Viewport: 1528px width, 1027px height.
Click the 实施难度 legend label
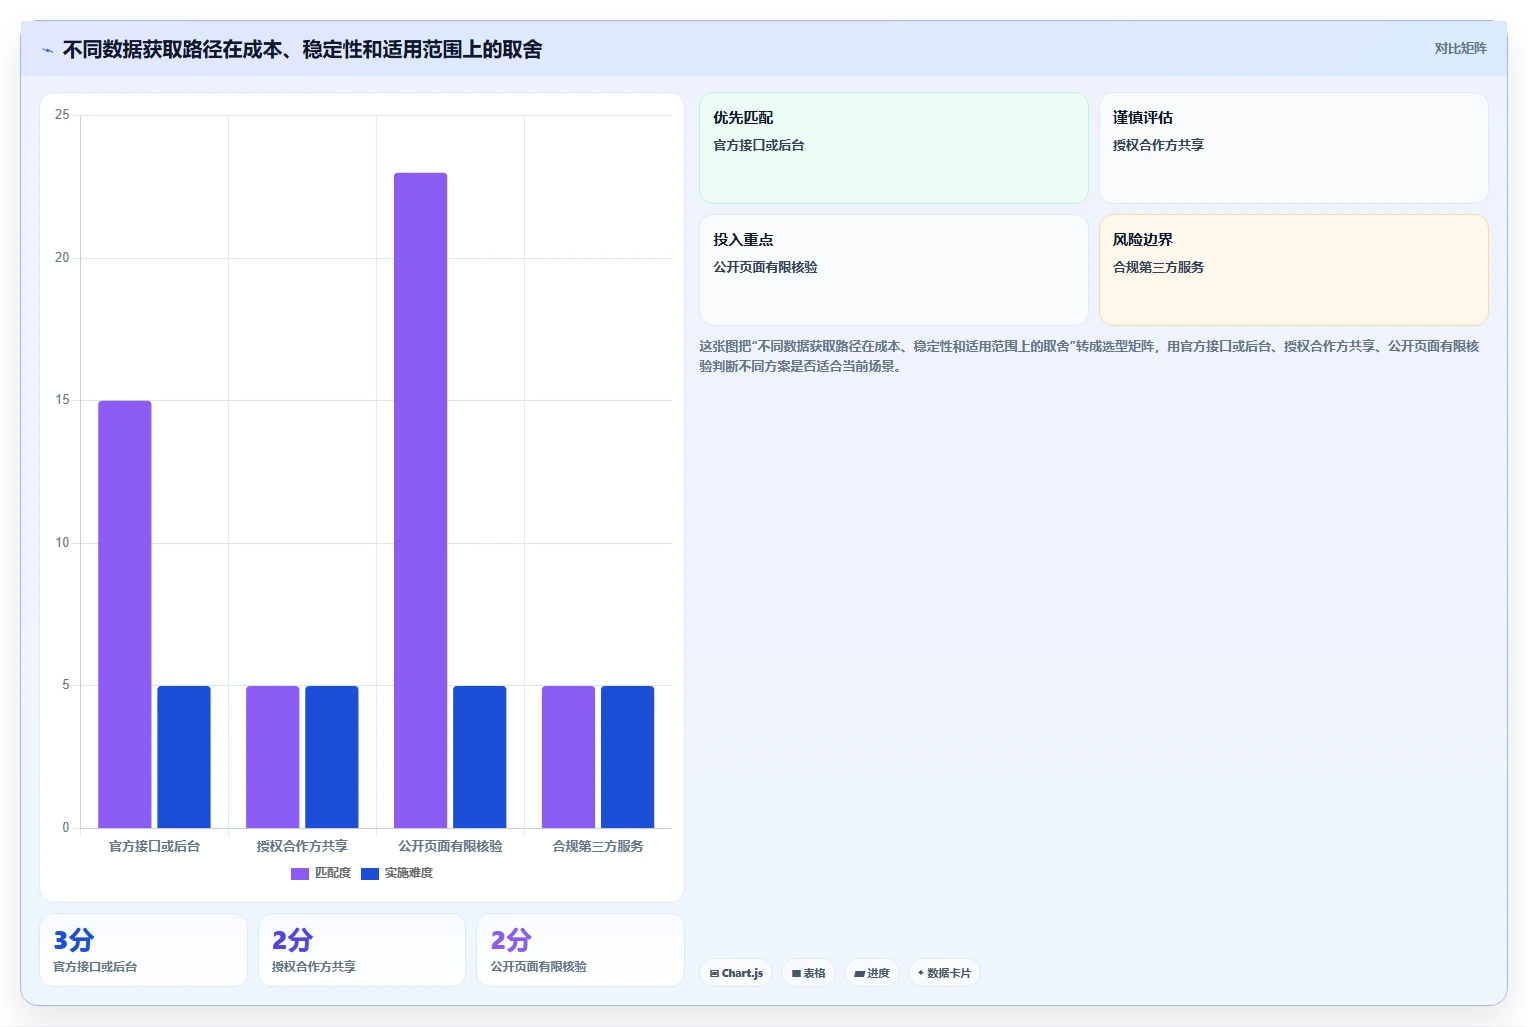(409, 873)
